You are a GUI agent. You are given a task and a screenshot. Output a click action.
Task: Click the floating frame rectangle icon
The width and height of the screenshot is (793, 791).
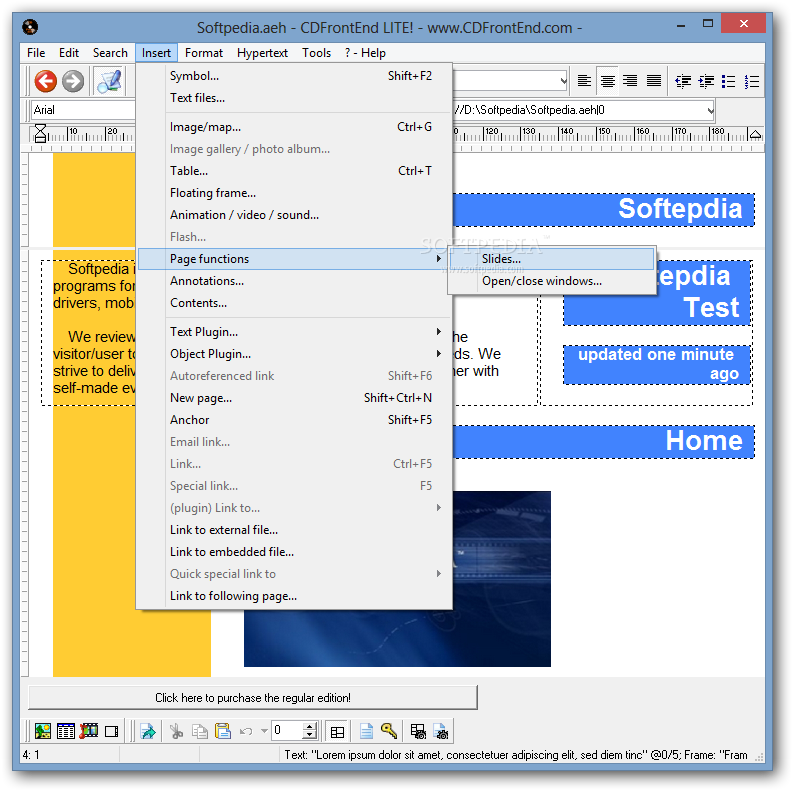[111, 731]
